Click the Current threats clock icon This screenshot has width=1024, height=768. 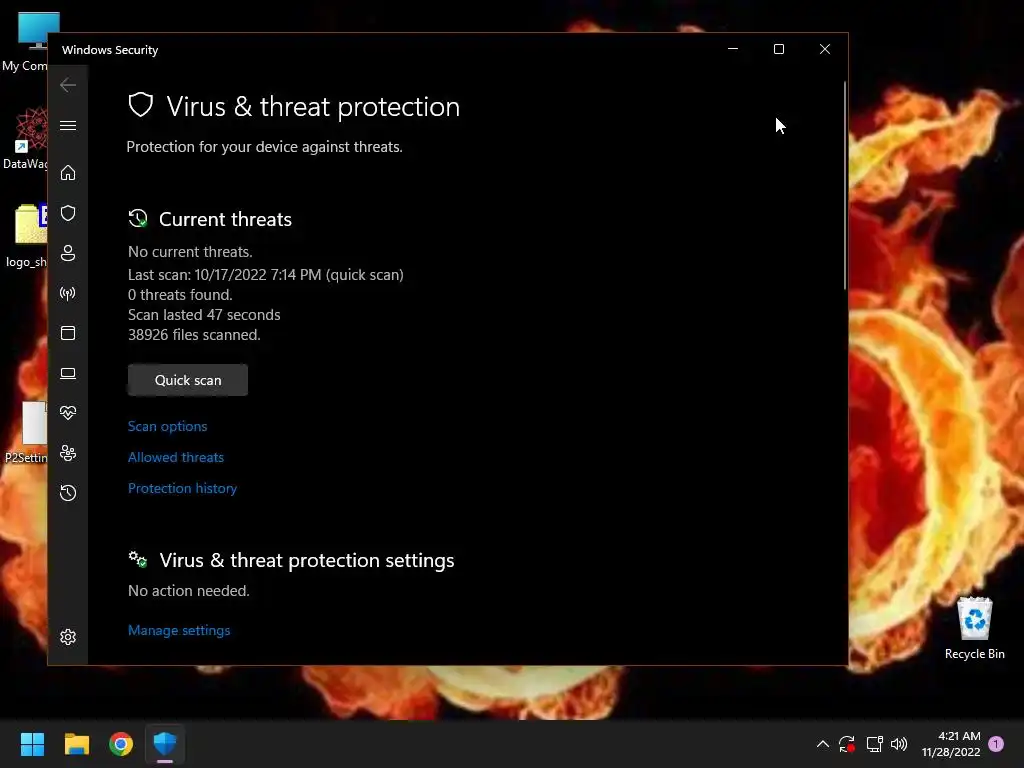138,219
